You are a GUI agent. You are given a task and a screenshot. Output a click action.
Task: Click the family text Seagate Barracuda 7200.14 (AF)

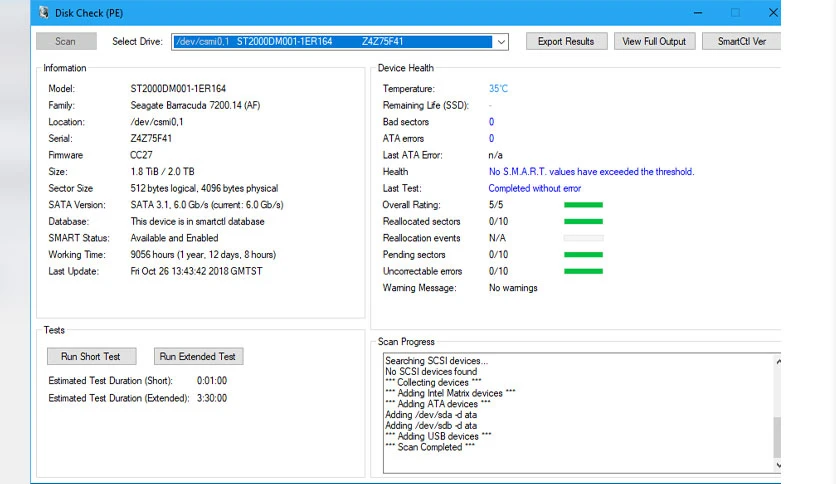[195, 105]
